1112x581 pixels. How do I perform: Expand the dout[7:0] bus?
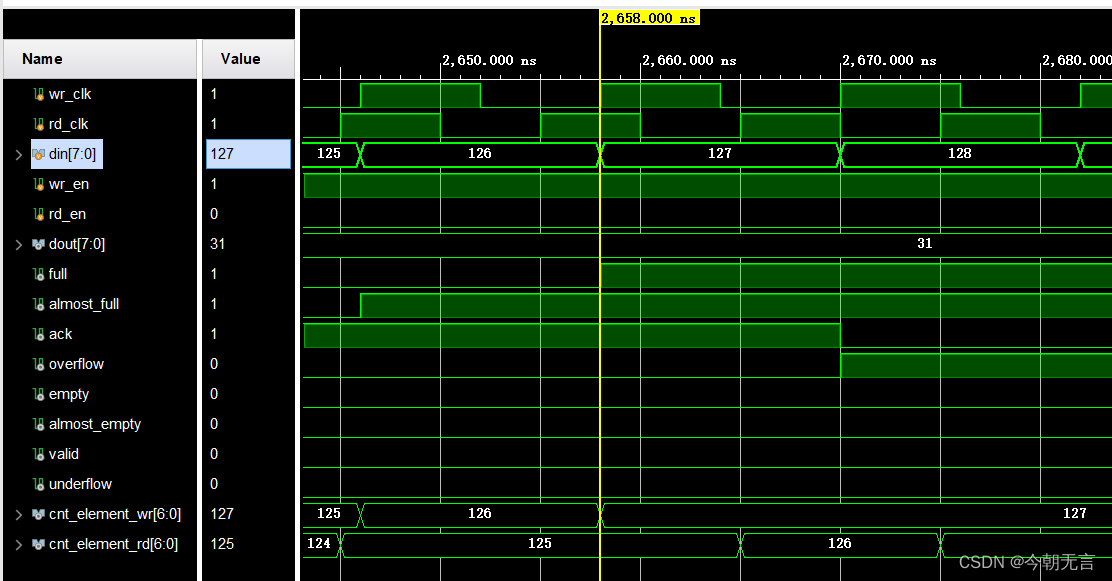(x=19, y=245)
